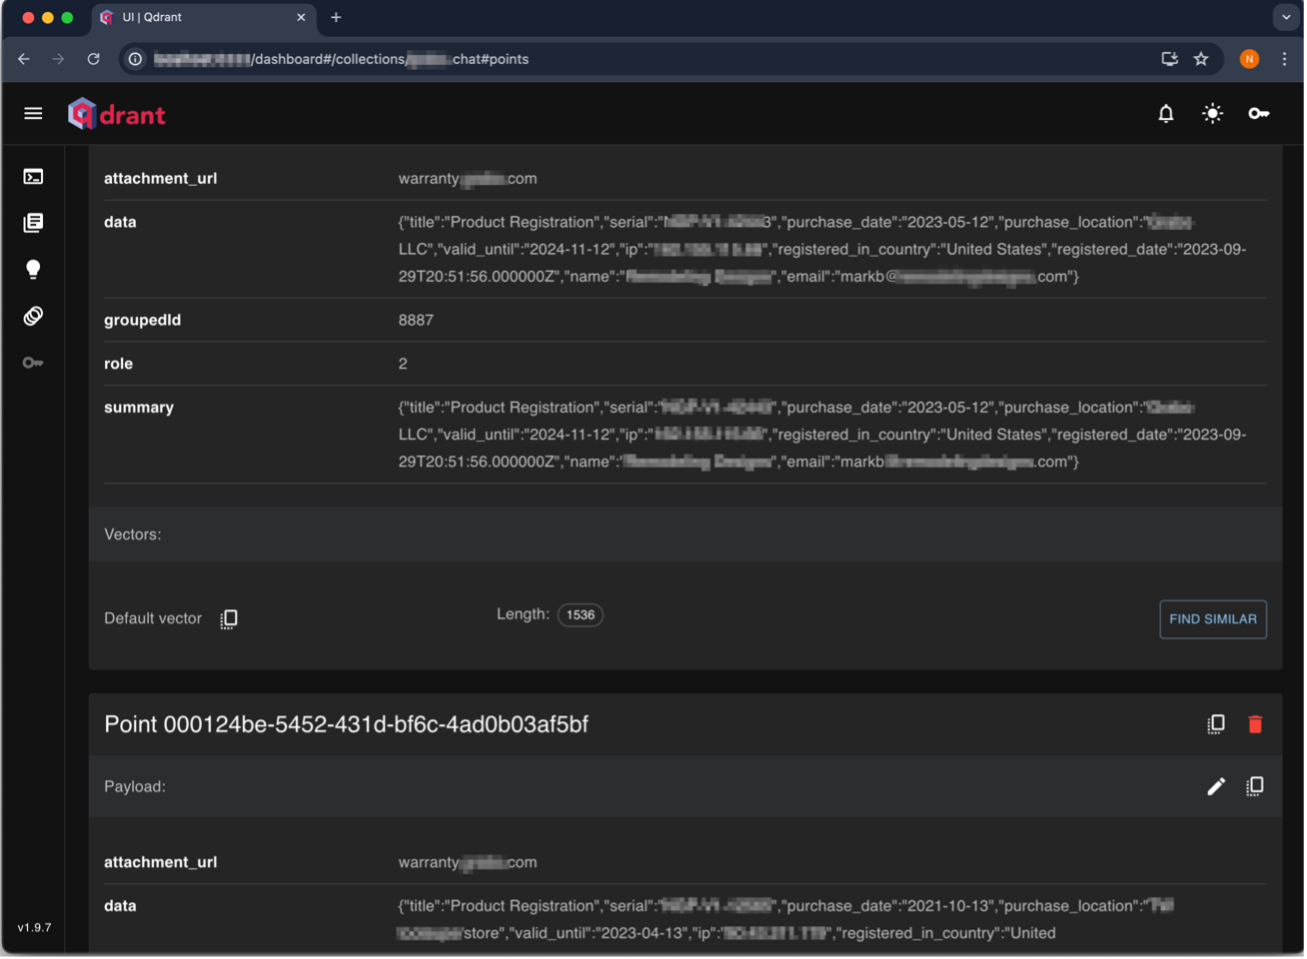
Task: Open the Datasets page in sidebar
Action: 33,316
